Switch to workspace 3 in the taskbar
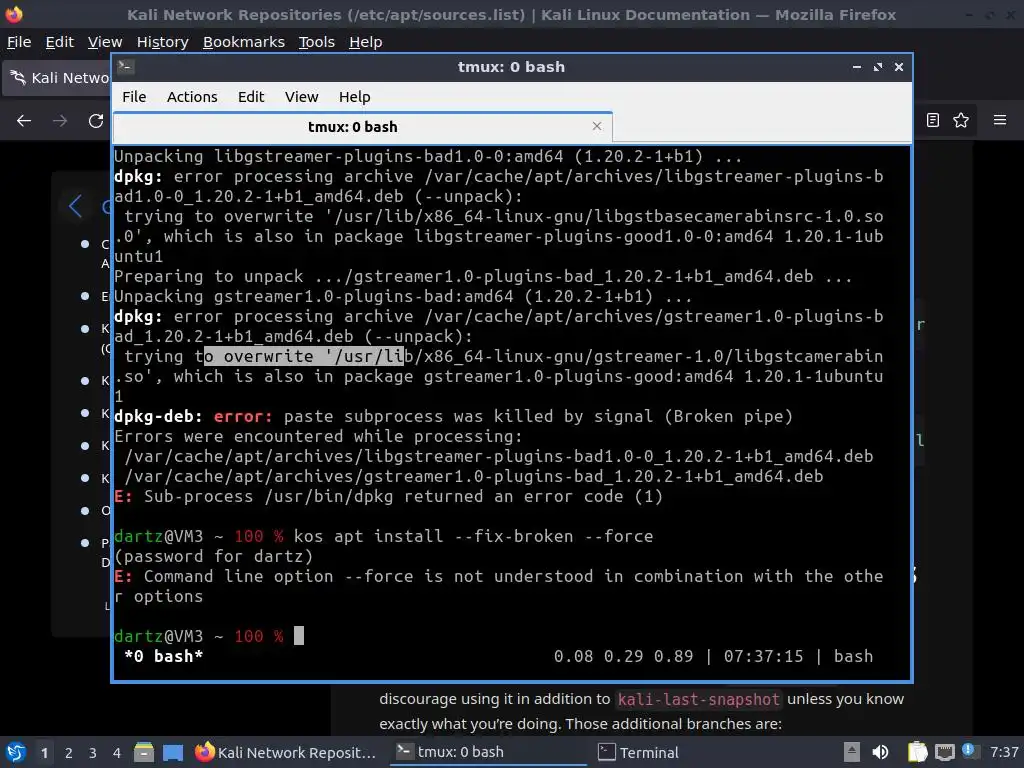1024x768 pixels. [x=93, y=753]
